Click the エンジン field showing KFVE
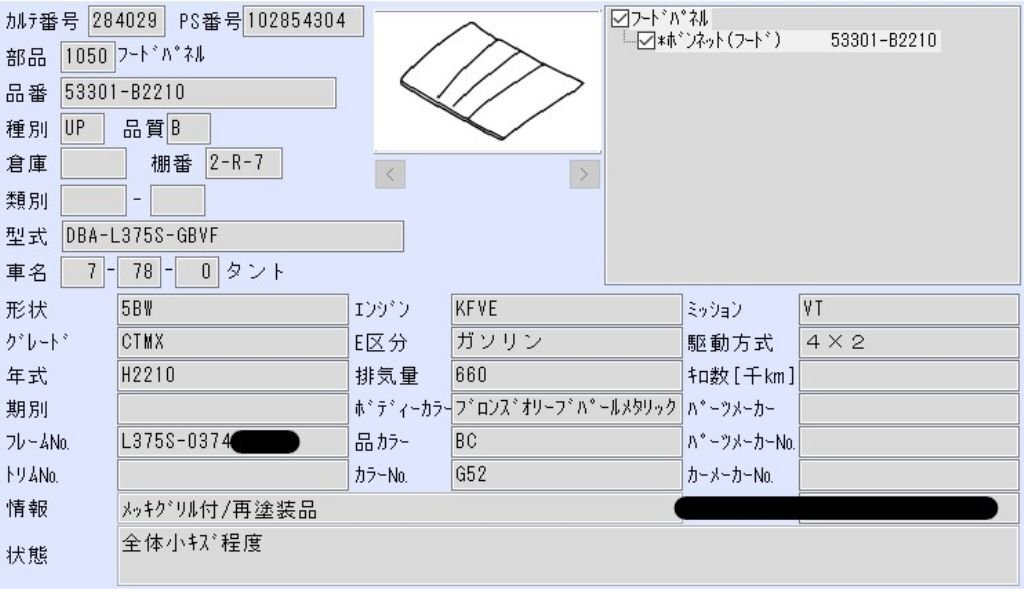The width and height of the screenshot is (1024, 589). tap(567, 310)
